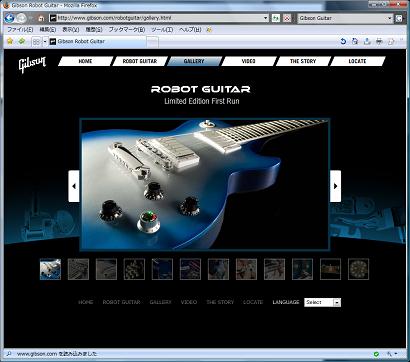Open the 表示(V) menu
The width and height of the screenshot is (410, 362).
[71, 30]
